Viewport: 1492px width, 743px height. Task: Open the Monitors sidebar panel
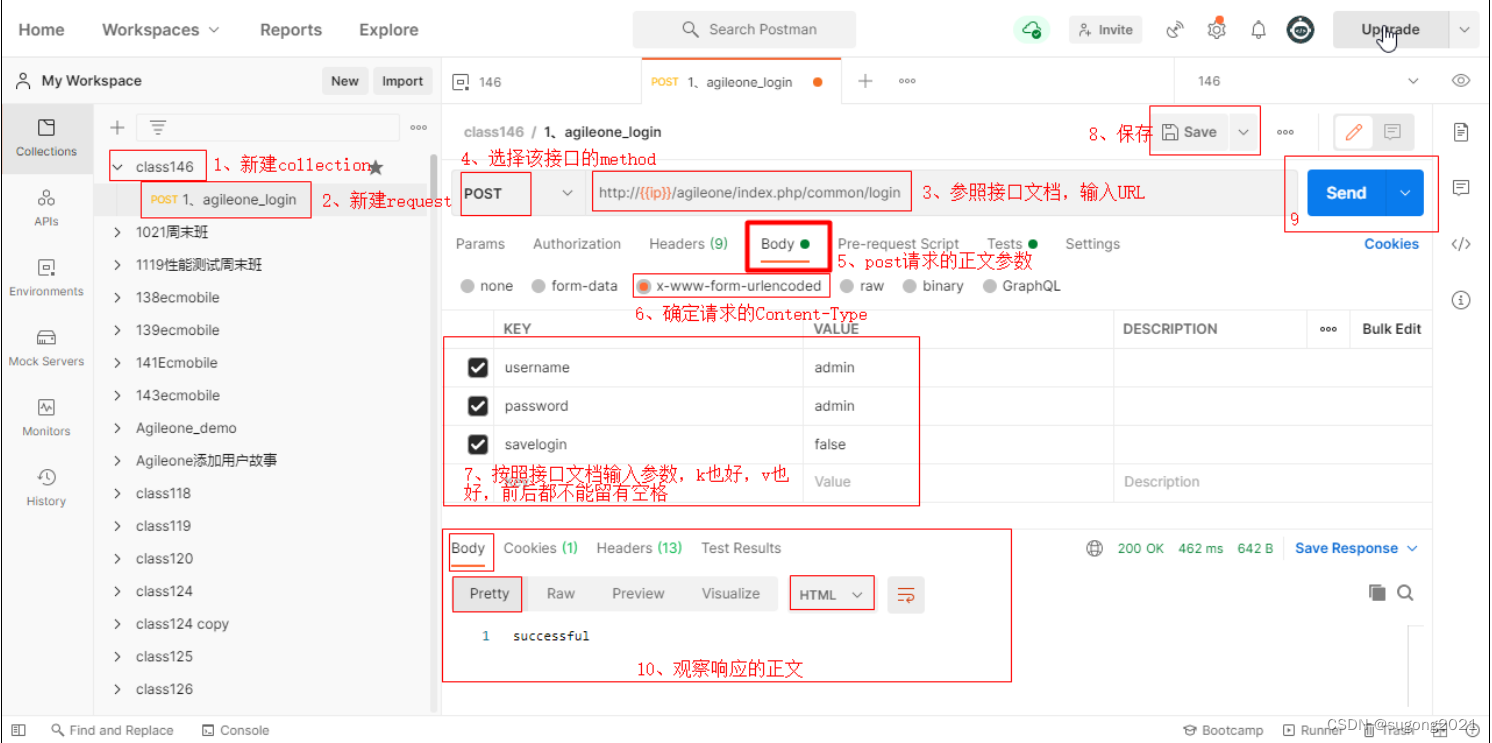click(46, 417)
